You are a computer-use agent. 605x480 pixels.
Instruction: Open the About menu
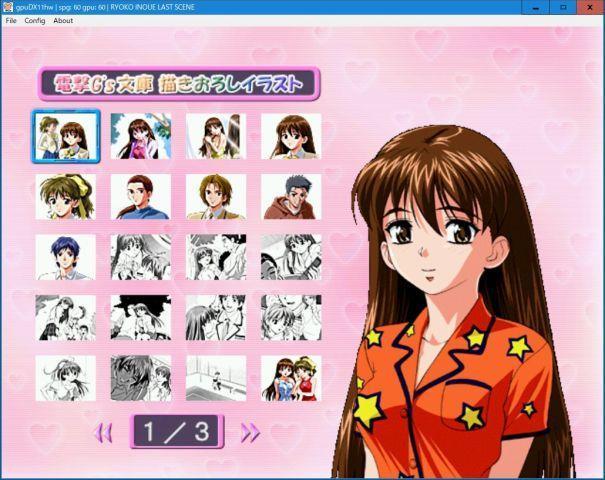click(x=63, y=20)
